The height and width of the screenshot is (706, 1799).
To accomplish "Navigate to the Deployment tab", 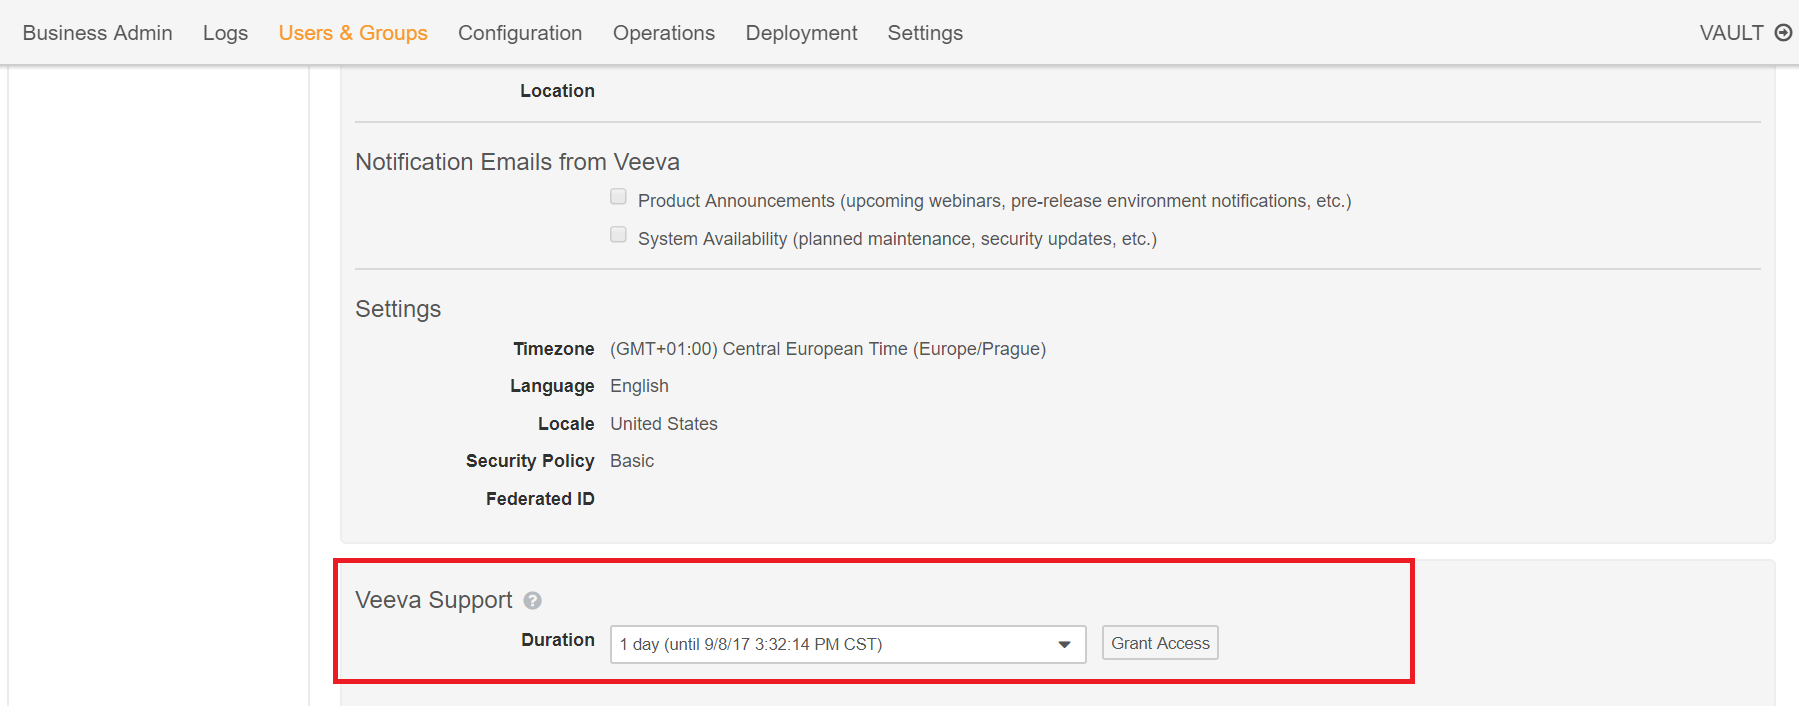I will point(801,33).
